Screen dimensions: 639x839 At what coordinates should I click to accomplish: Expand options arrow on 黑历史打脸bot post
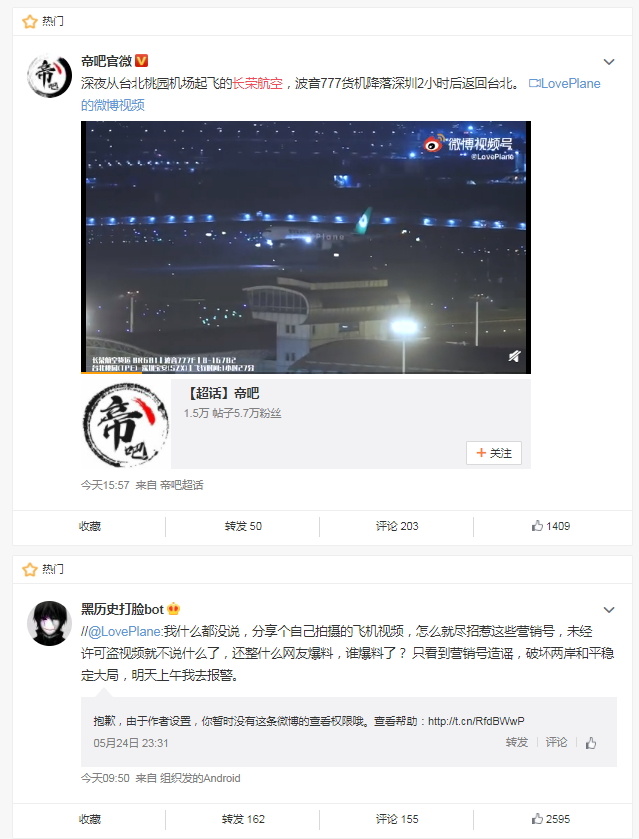click(x=609, y=609)
